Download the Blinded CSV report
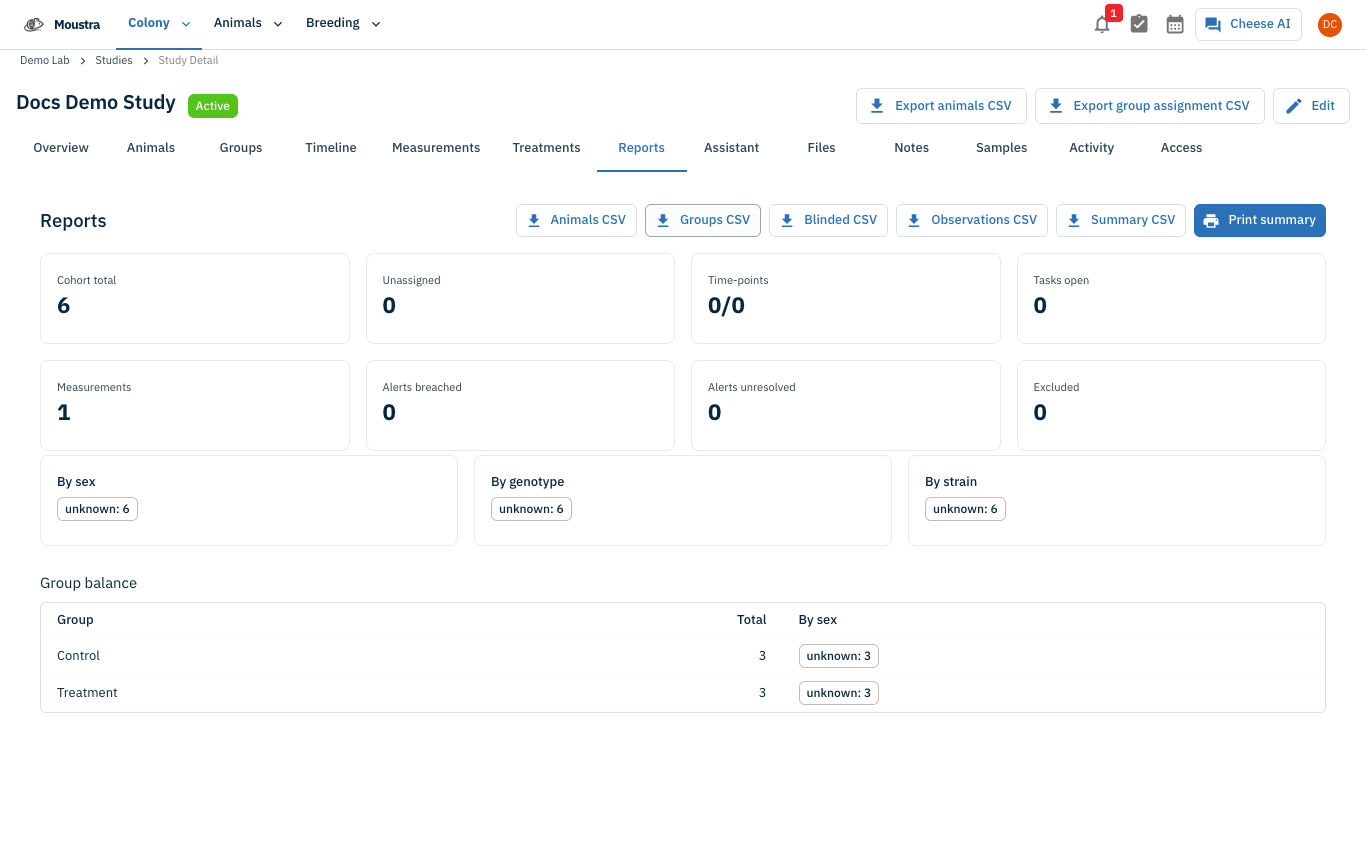The width and height of the screenshot is (1366, 854). (x=828, y=220)
